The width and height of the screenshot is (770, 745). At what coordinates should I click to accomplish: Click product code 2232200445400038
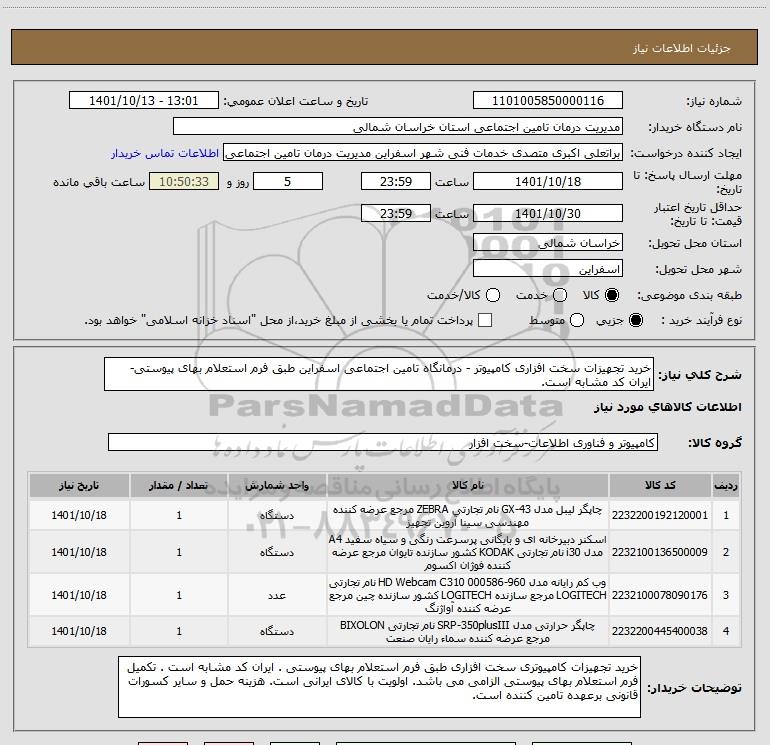coord(660,631)
